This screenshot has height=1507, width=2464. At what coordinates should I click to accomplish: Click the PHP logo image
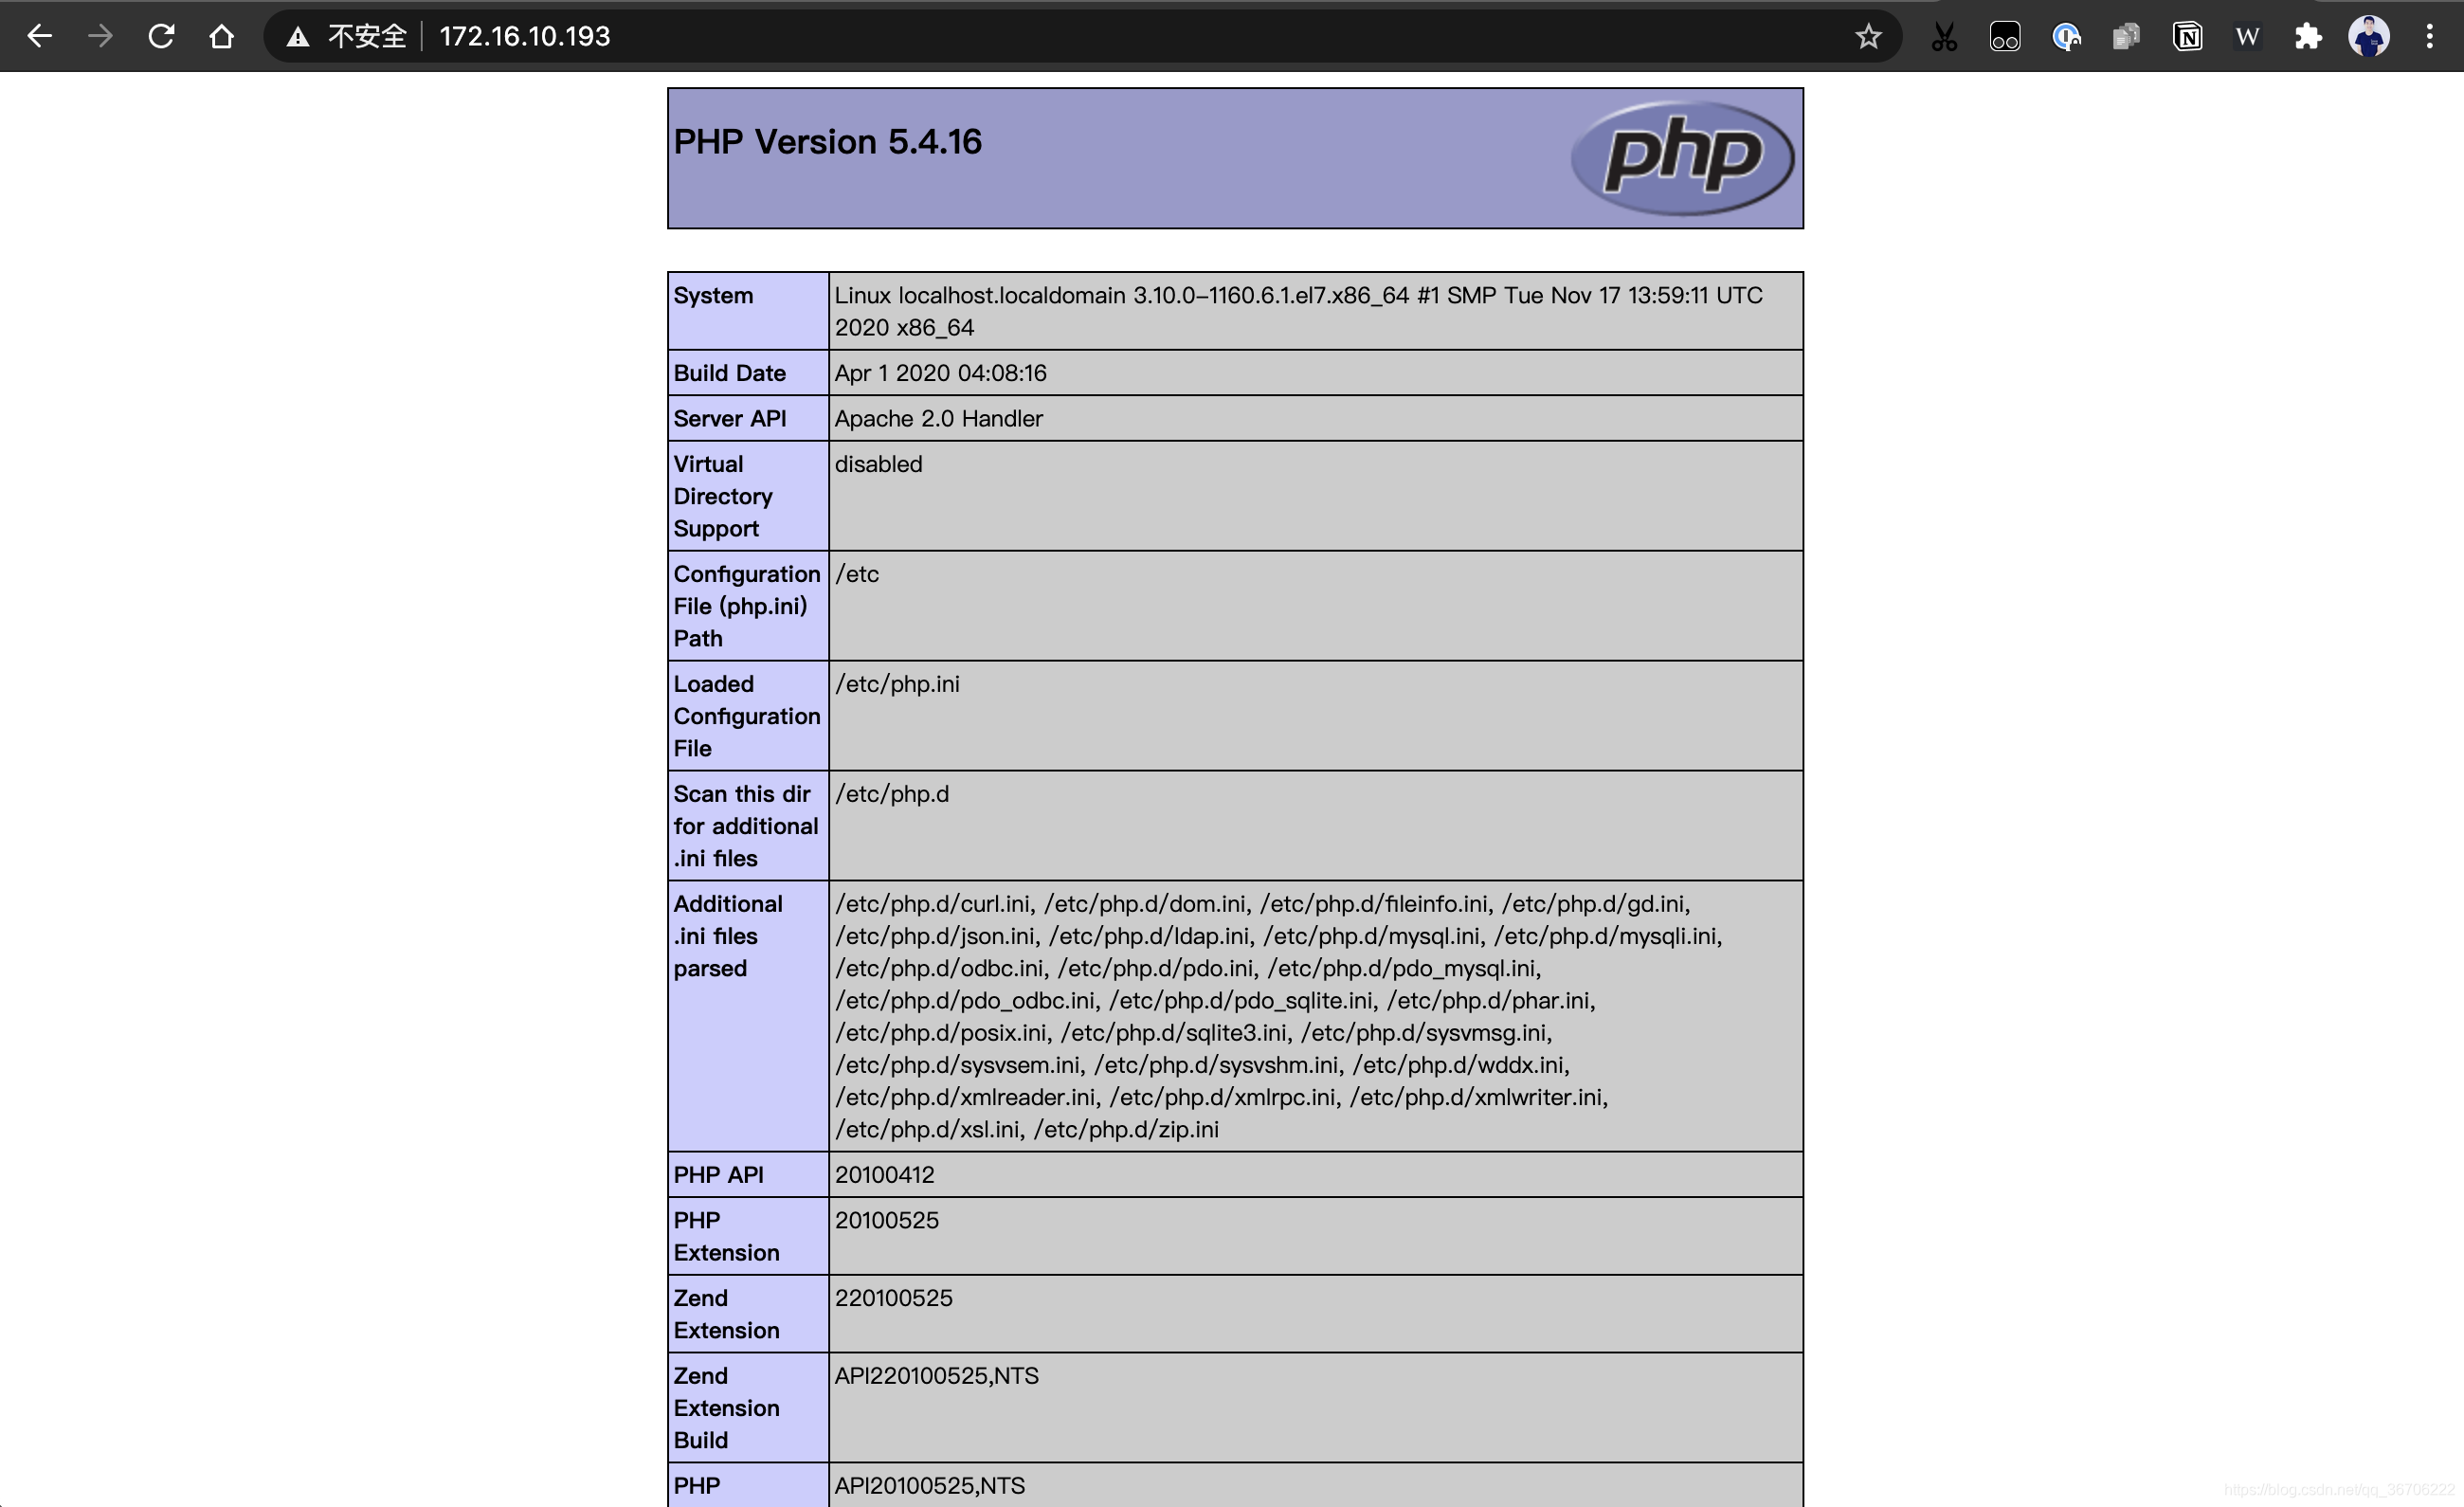point(1682,157)
